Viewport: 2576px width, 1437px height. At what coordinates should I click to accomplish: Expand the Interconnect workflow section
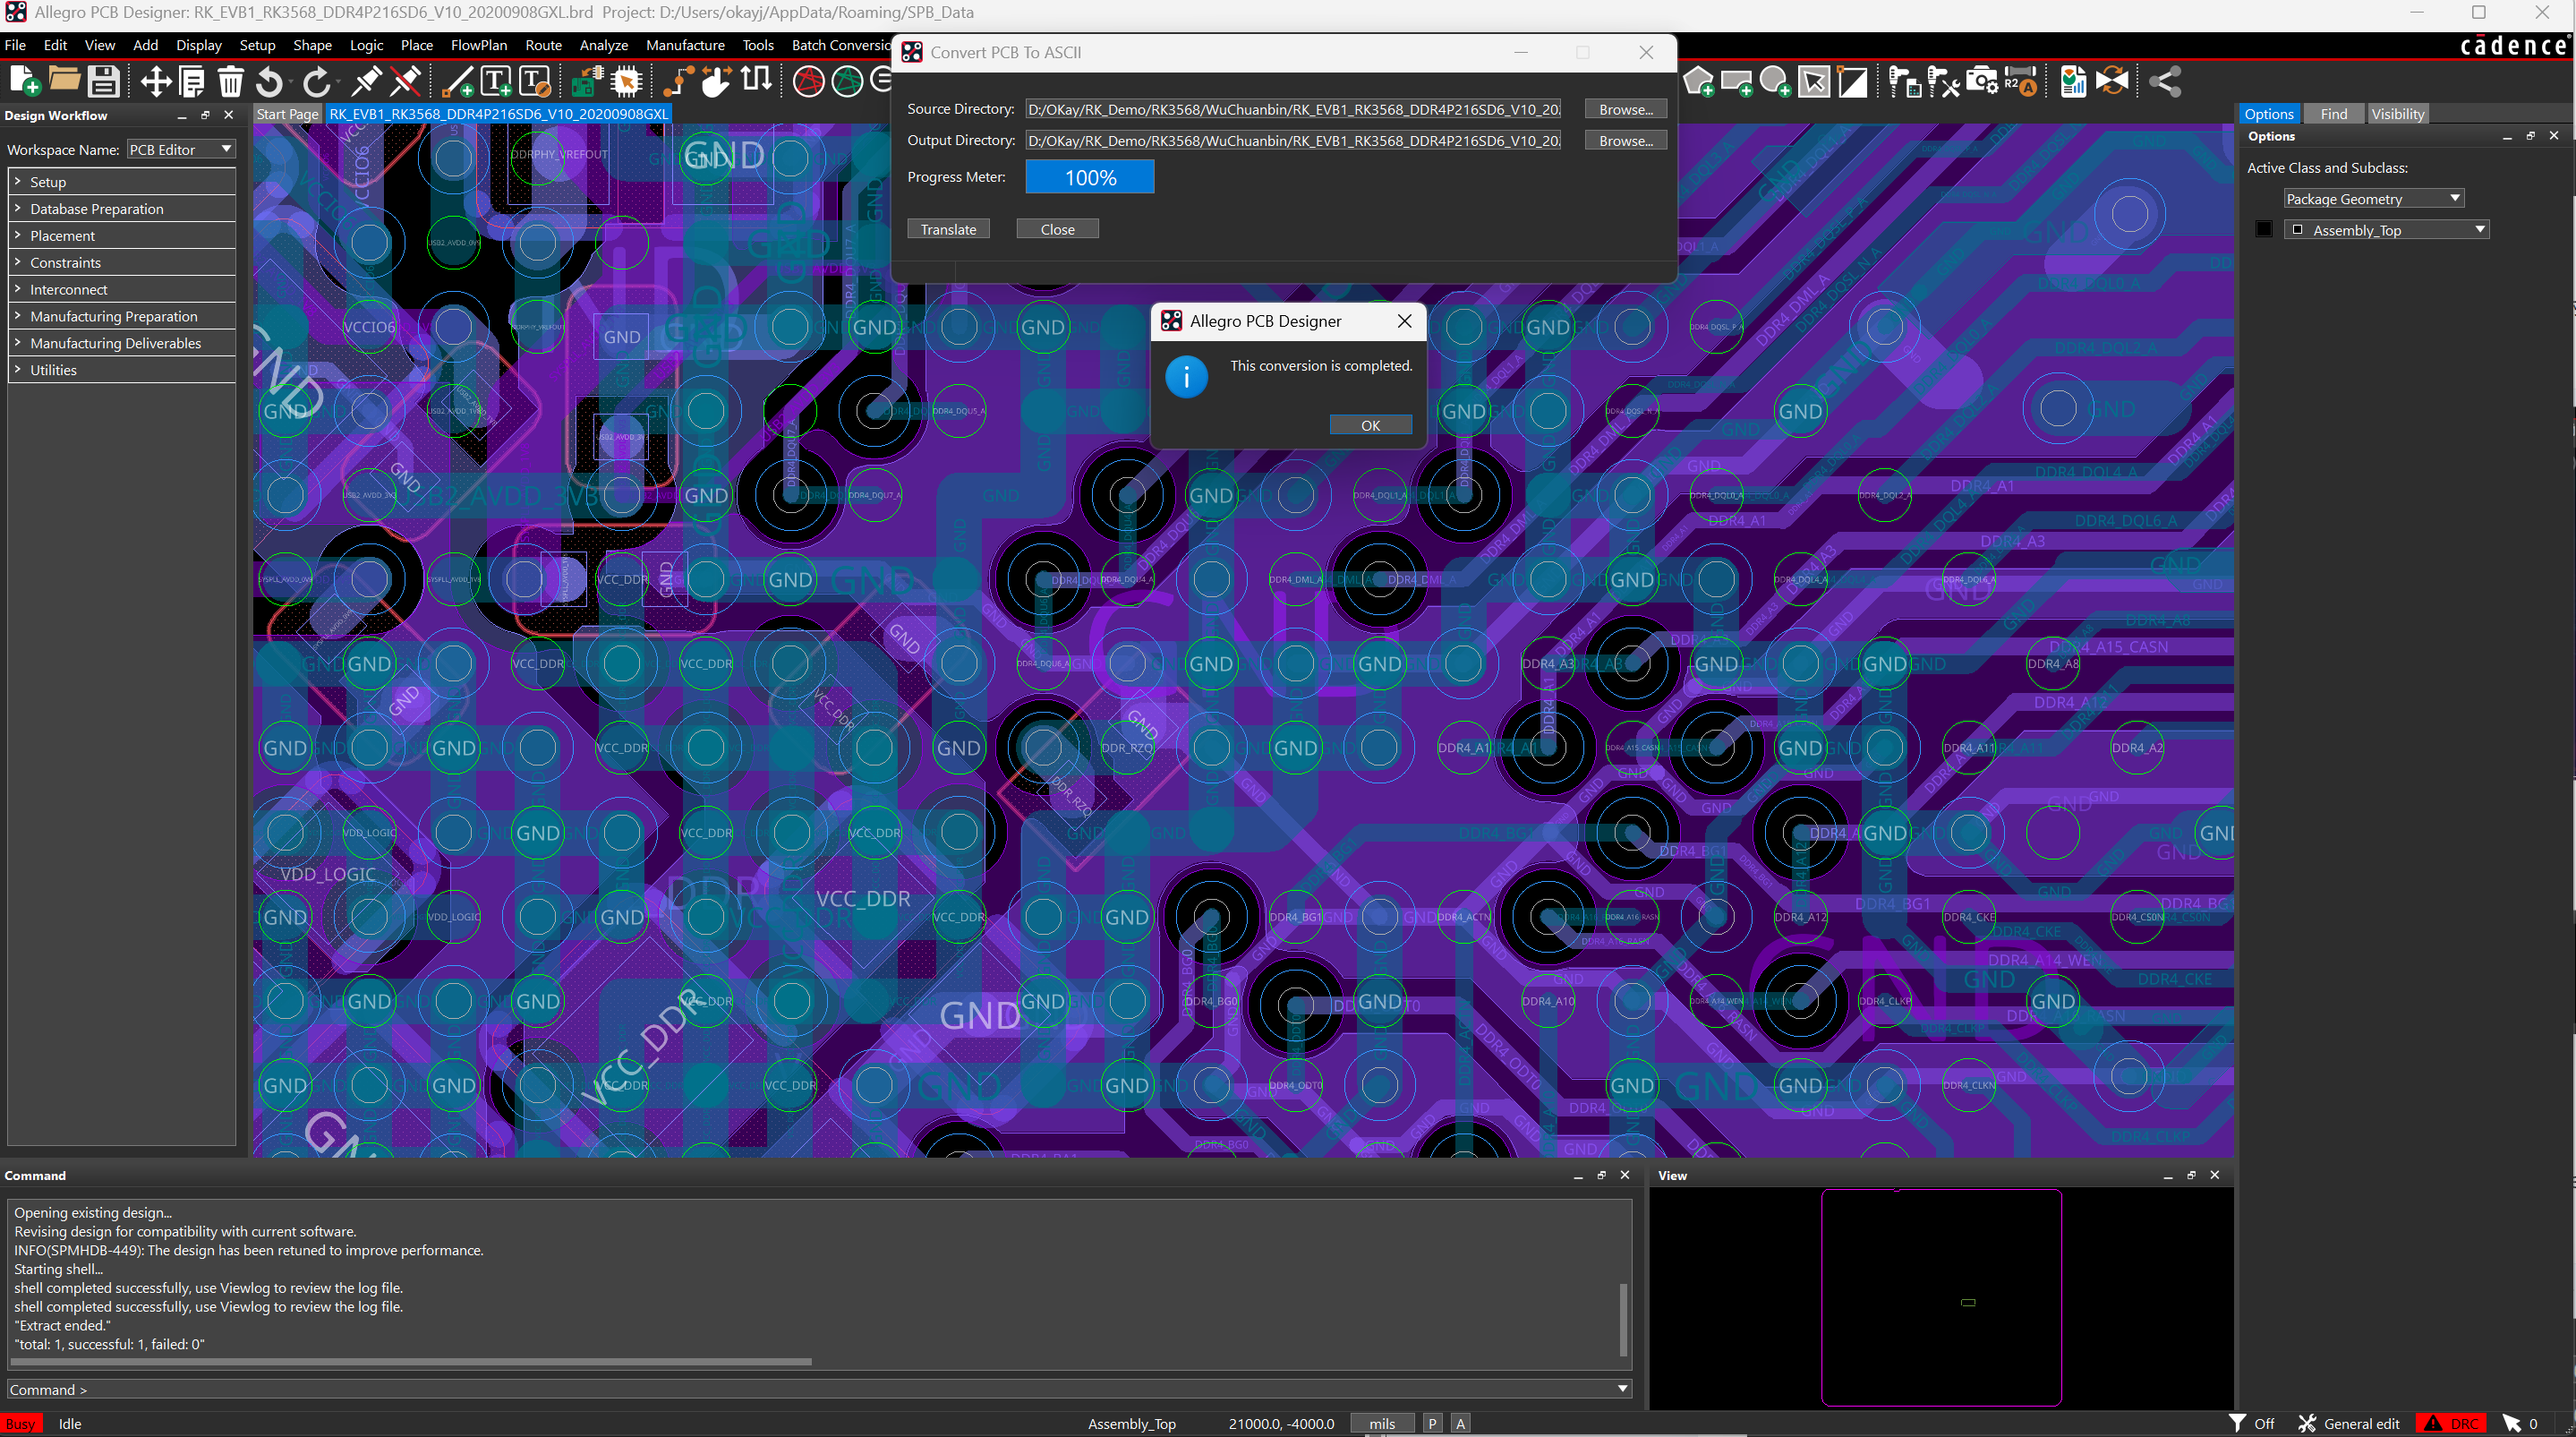tap(122, 290)
